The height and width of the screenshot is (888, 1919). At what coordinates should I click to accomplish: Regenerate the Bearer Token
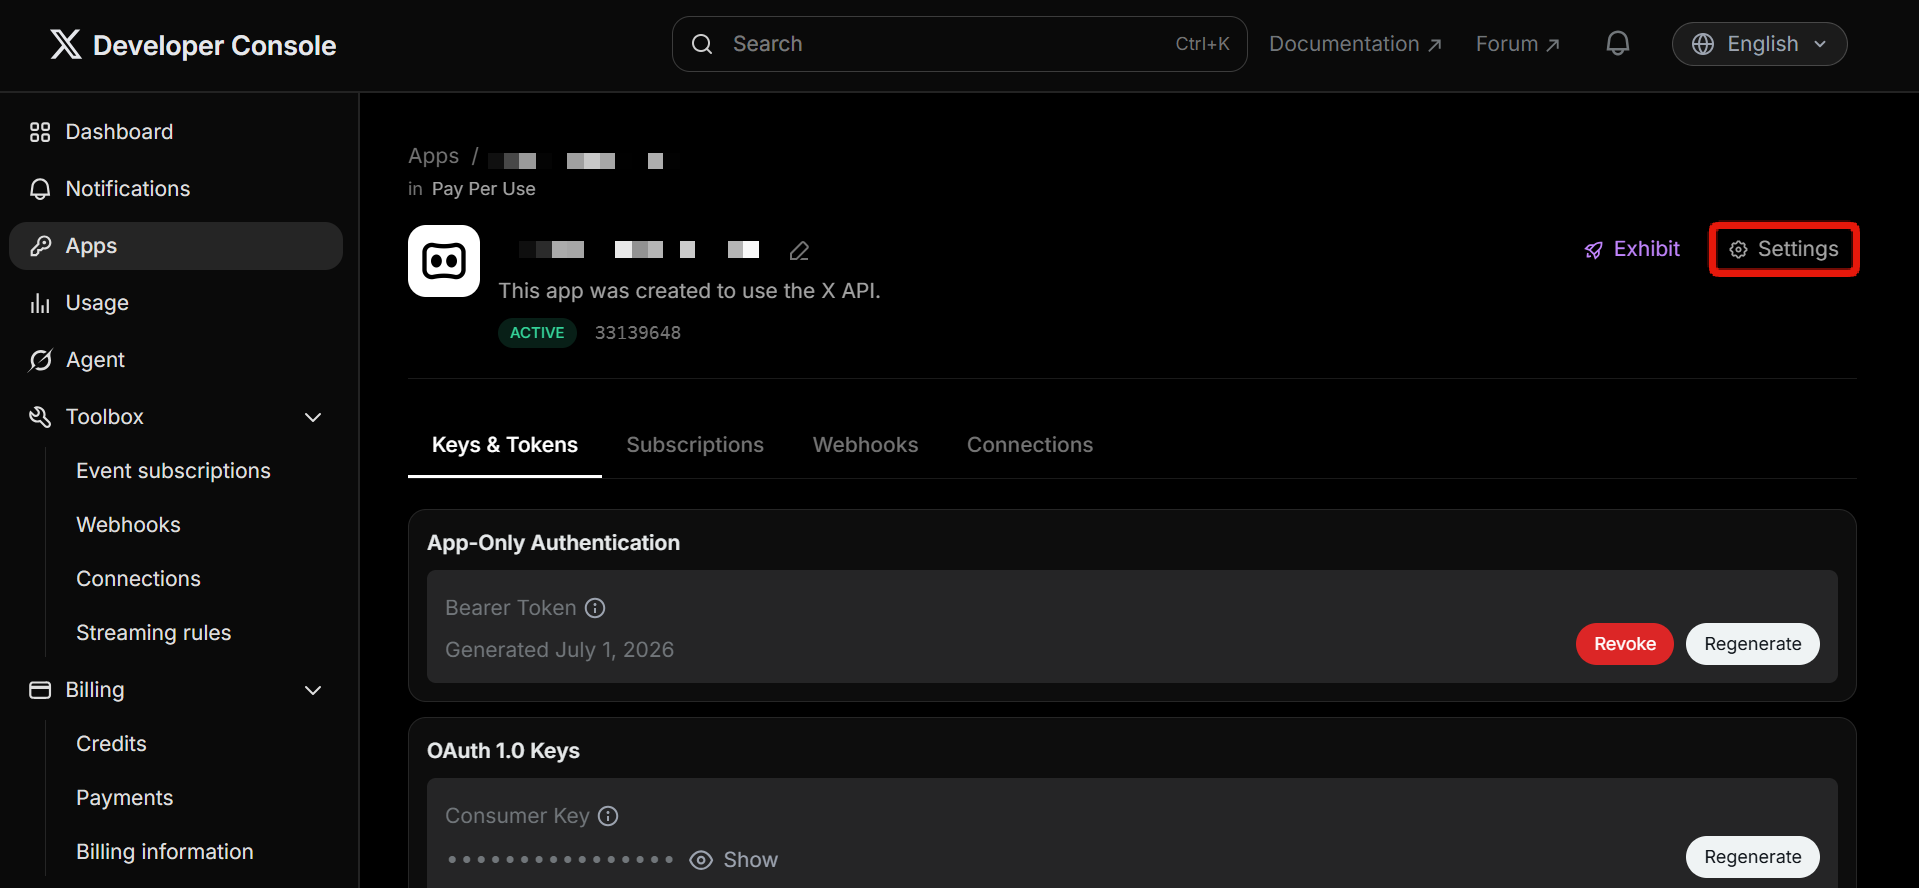point(1752,644)
